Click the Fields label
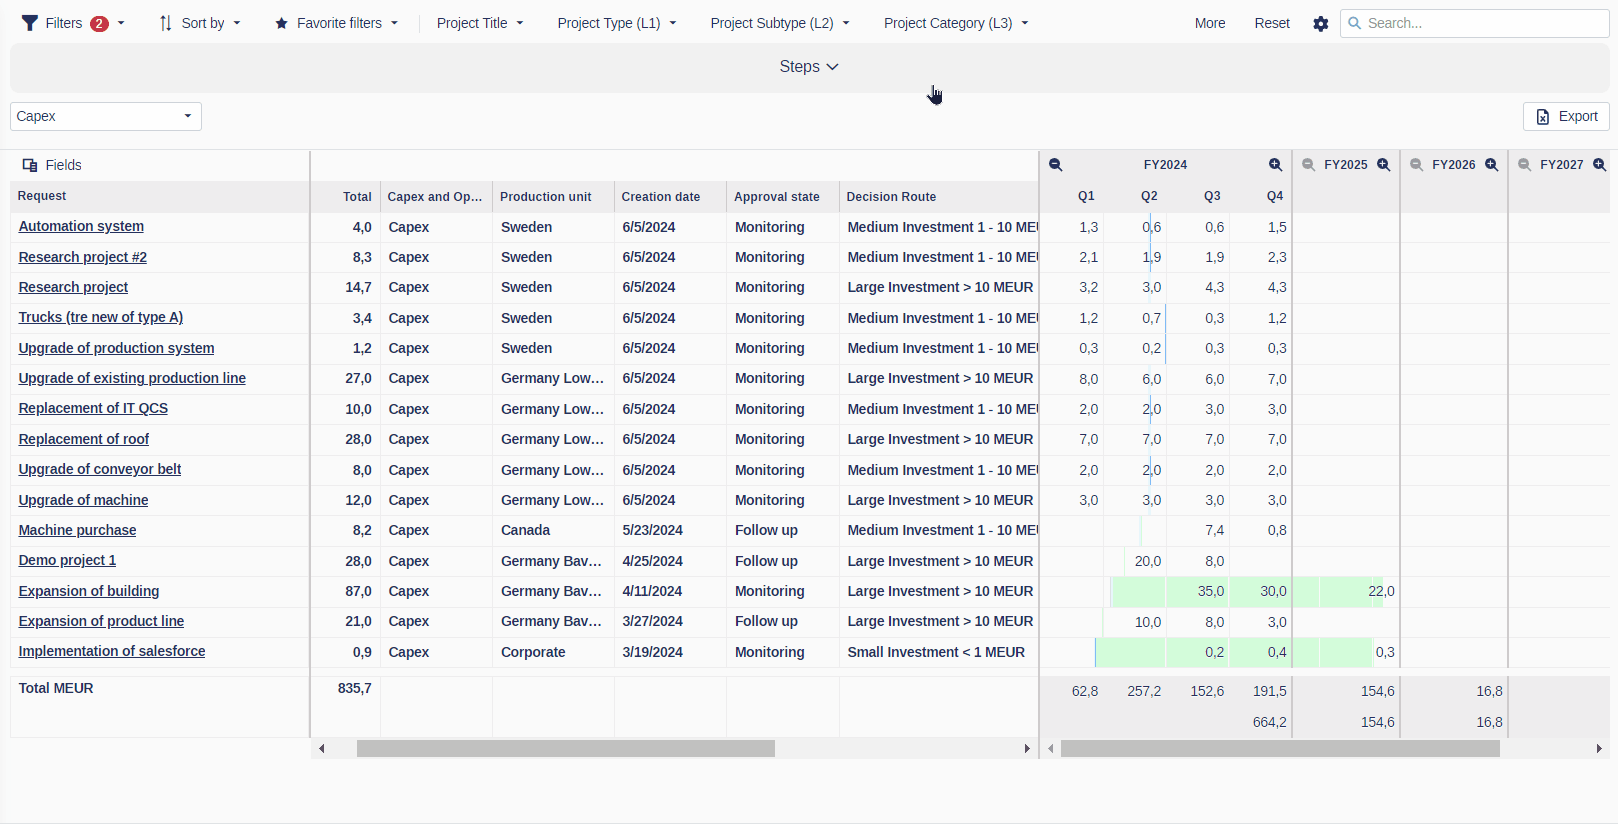This screenshot has height=824, width=1618. [63, 165]
